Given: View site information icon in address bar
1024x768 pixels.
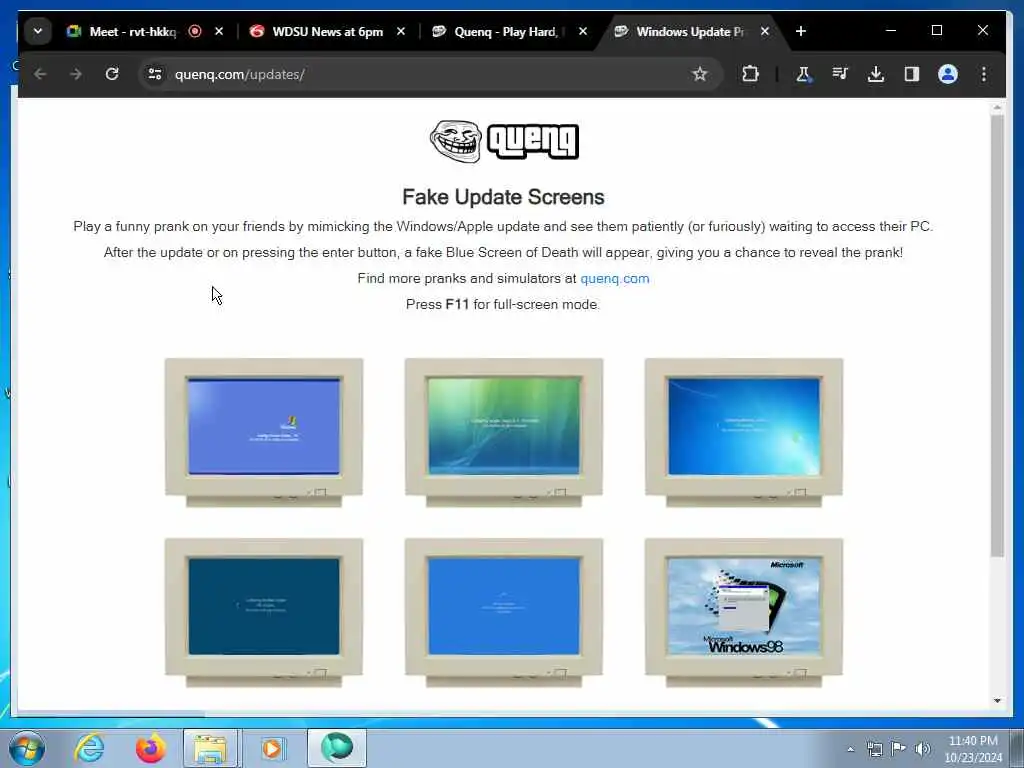Looking at the screenshot, I should (x=155, y=74).
